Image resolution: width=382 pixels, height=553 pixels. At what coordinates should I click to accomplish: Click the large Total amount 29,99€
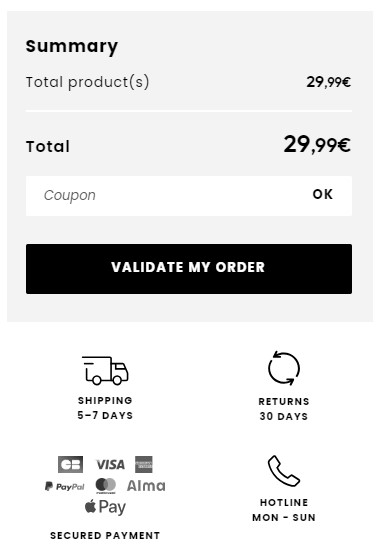click(317, 145)
